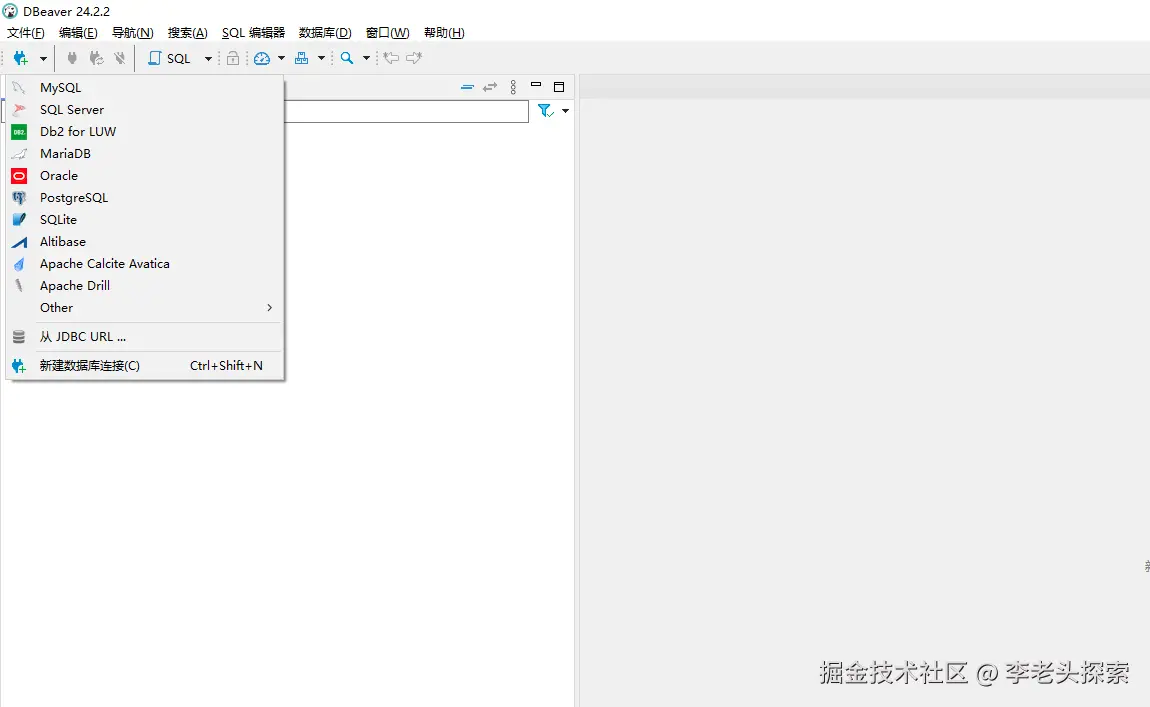Expand the blue boxes icon dropdown arrow

tap(321, 59)
